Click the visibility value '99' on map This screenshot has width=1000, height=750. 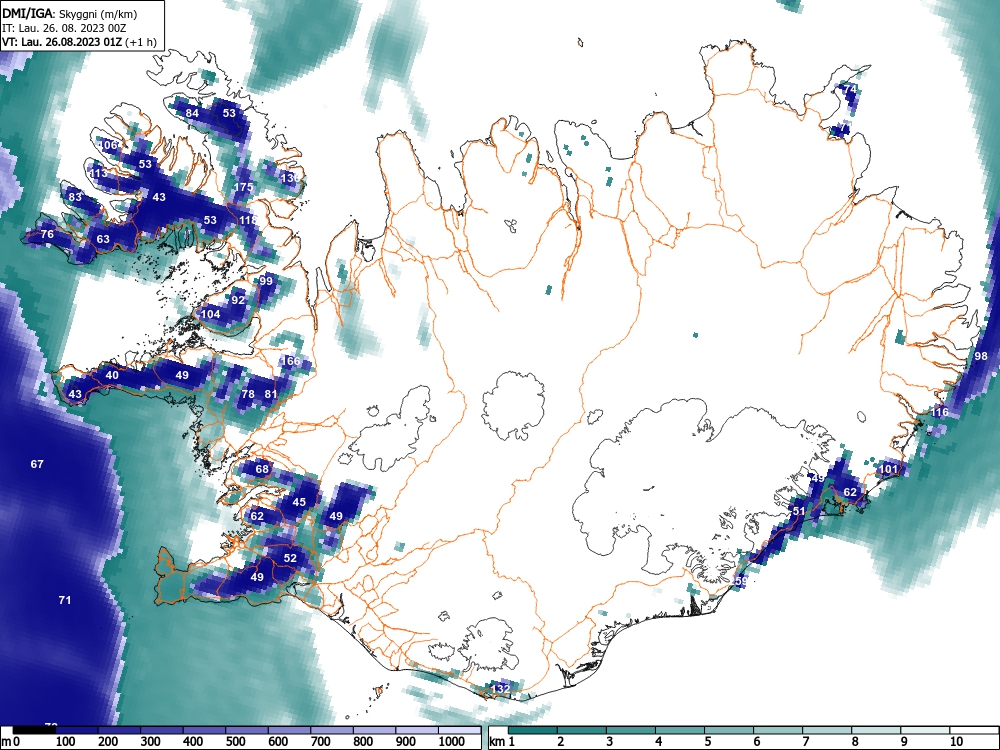click(266, 281)
